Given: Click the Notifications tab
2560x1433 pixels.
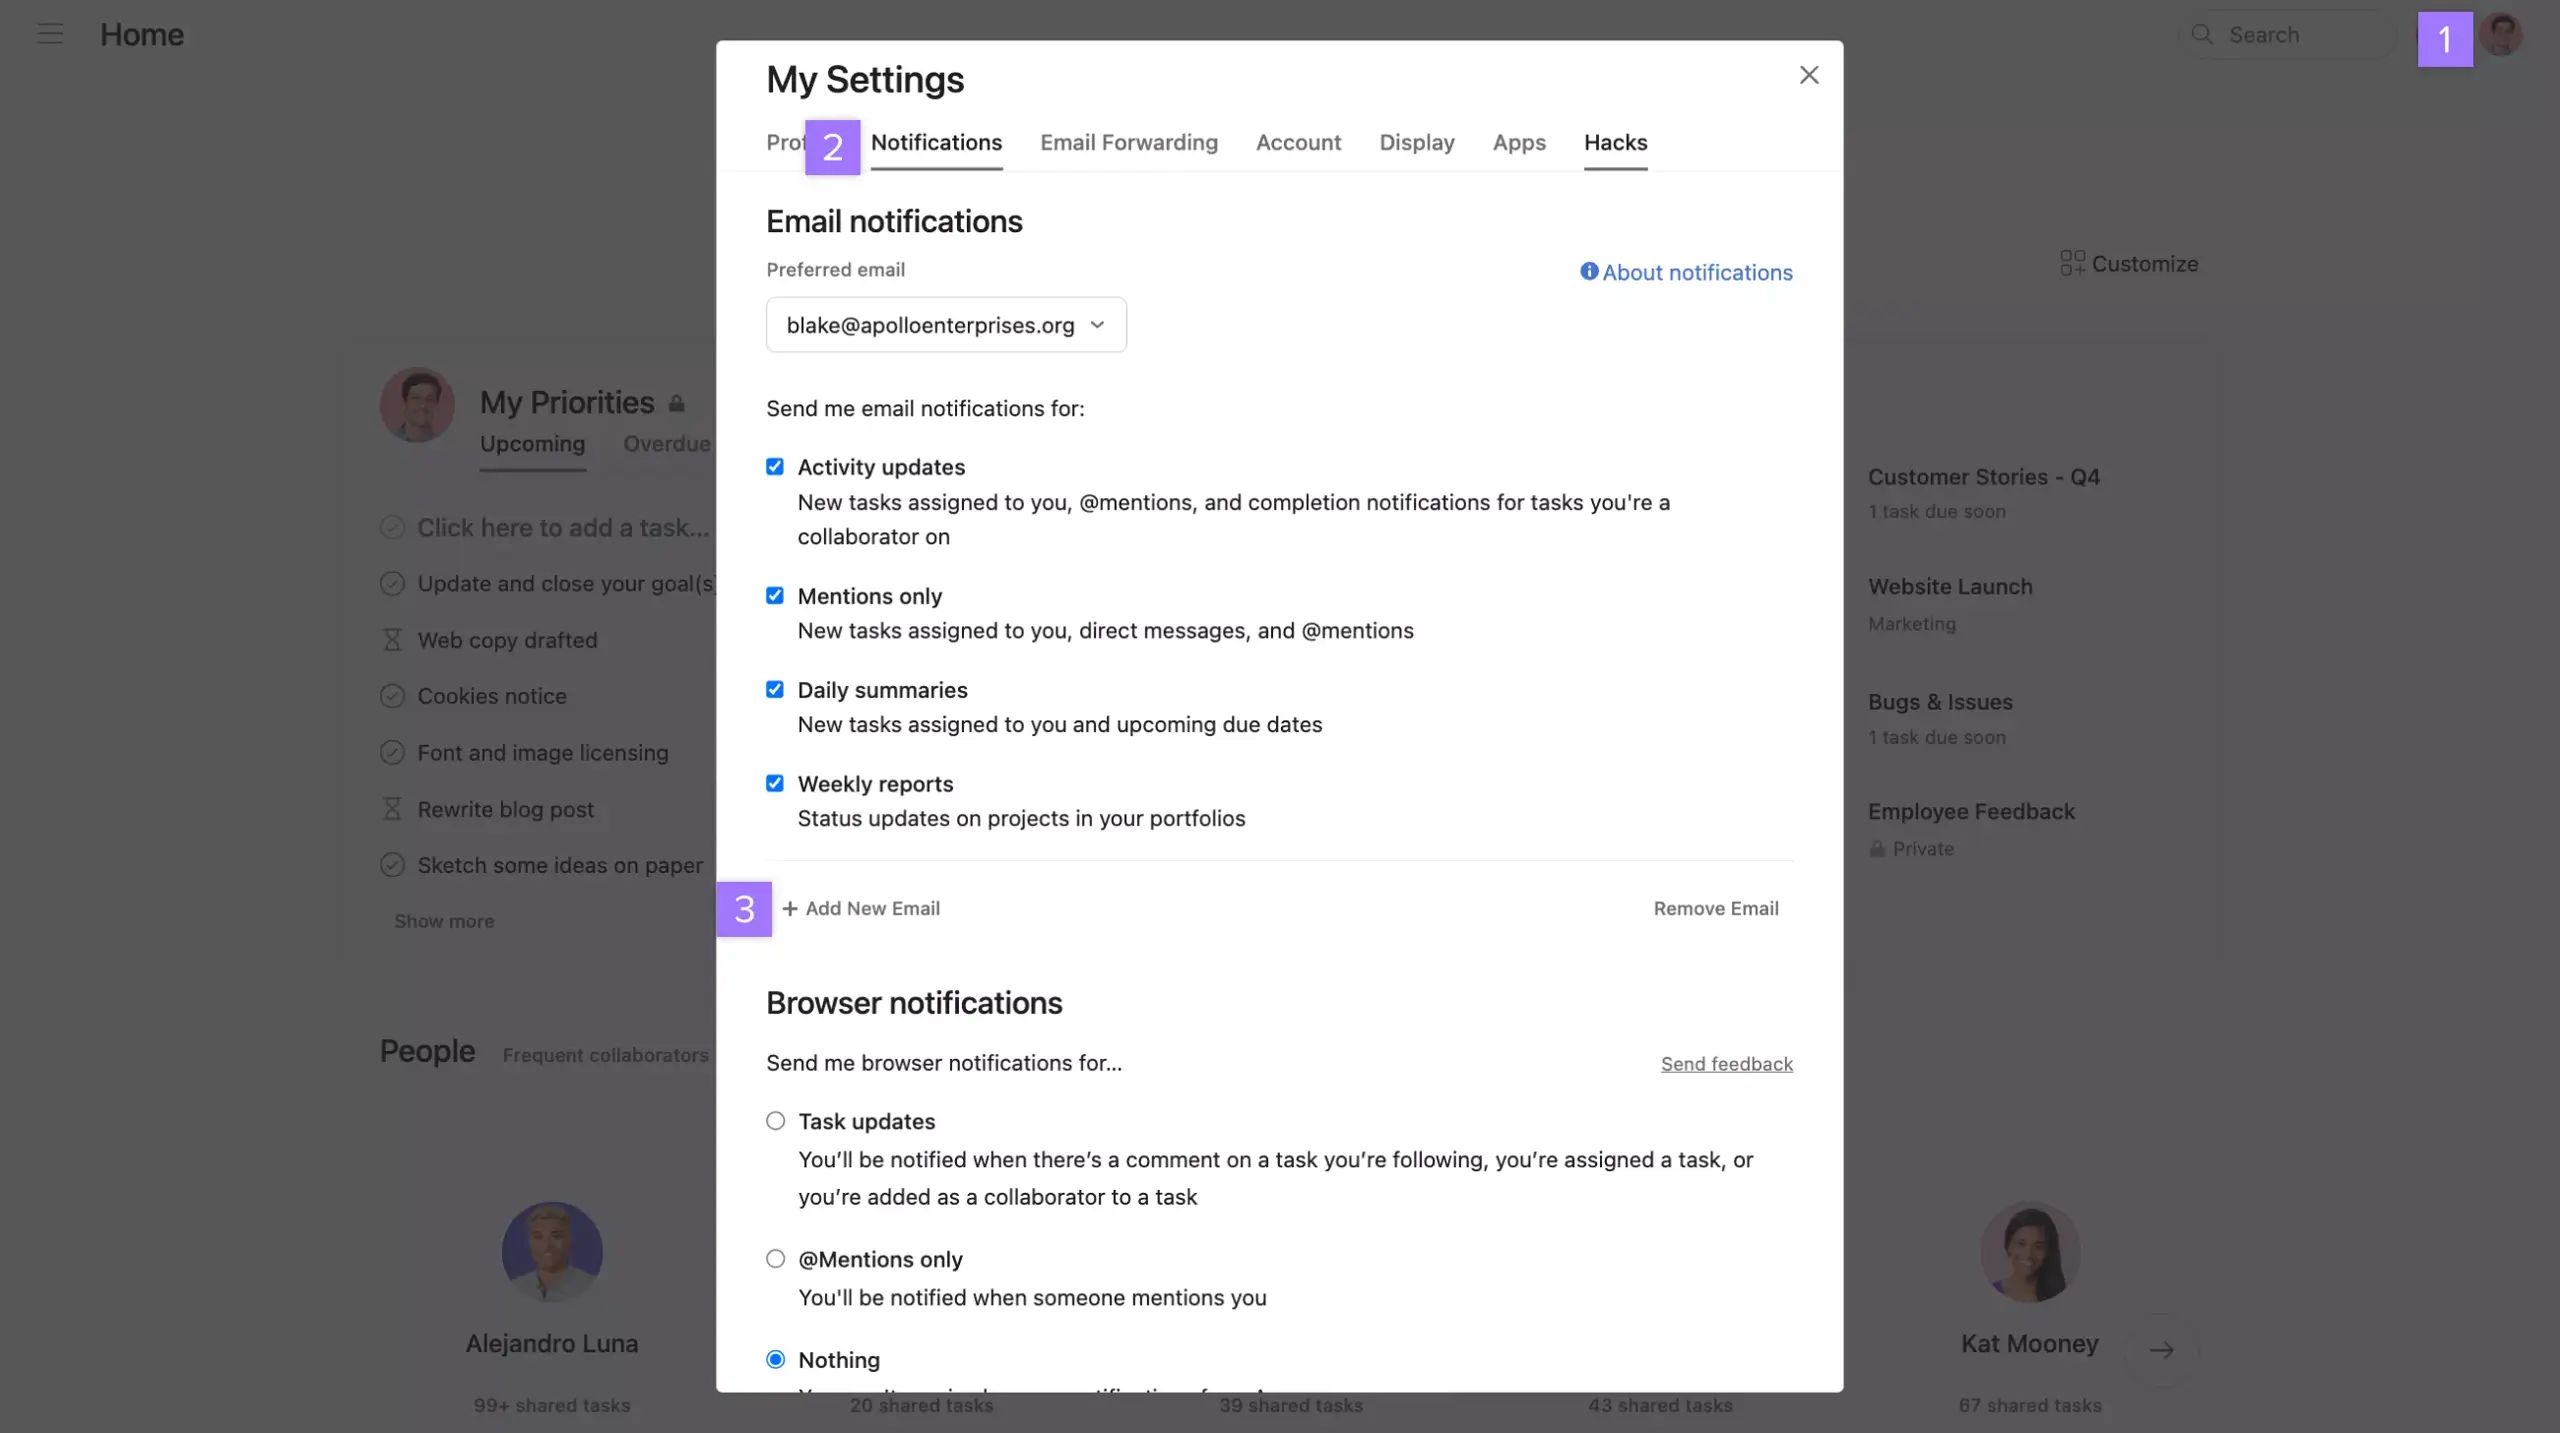Looking at the screenshot, I should 935,142.
